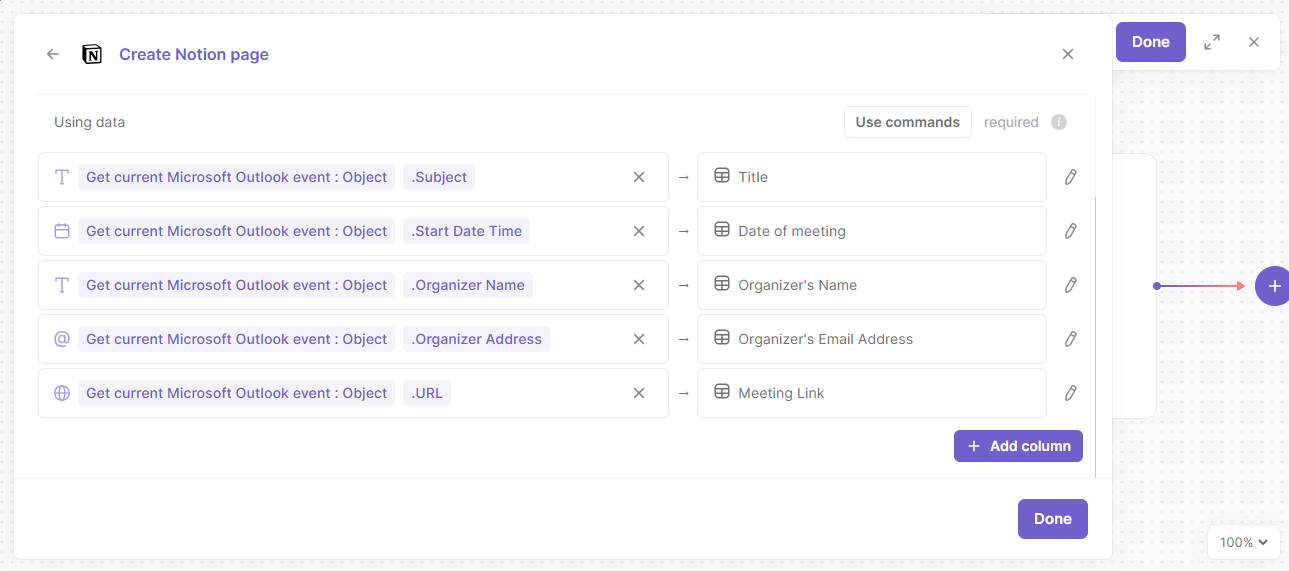The width and height of the screenshot is (1289, 571).
Task: Open the 100% zoom dropdown
Action: (x=1244, y=542)
